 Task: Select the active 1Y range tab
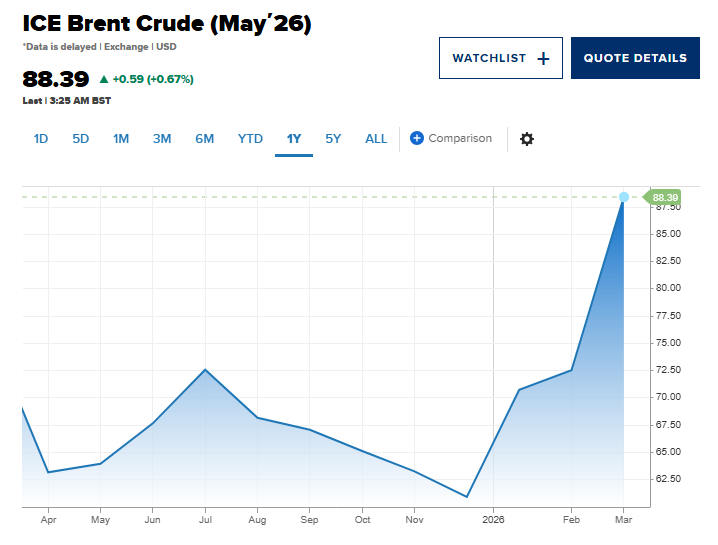(x=294, y=139)
